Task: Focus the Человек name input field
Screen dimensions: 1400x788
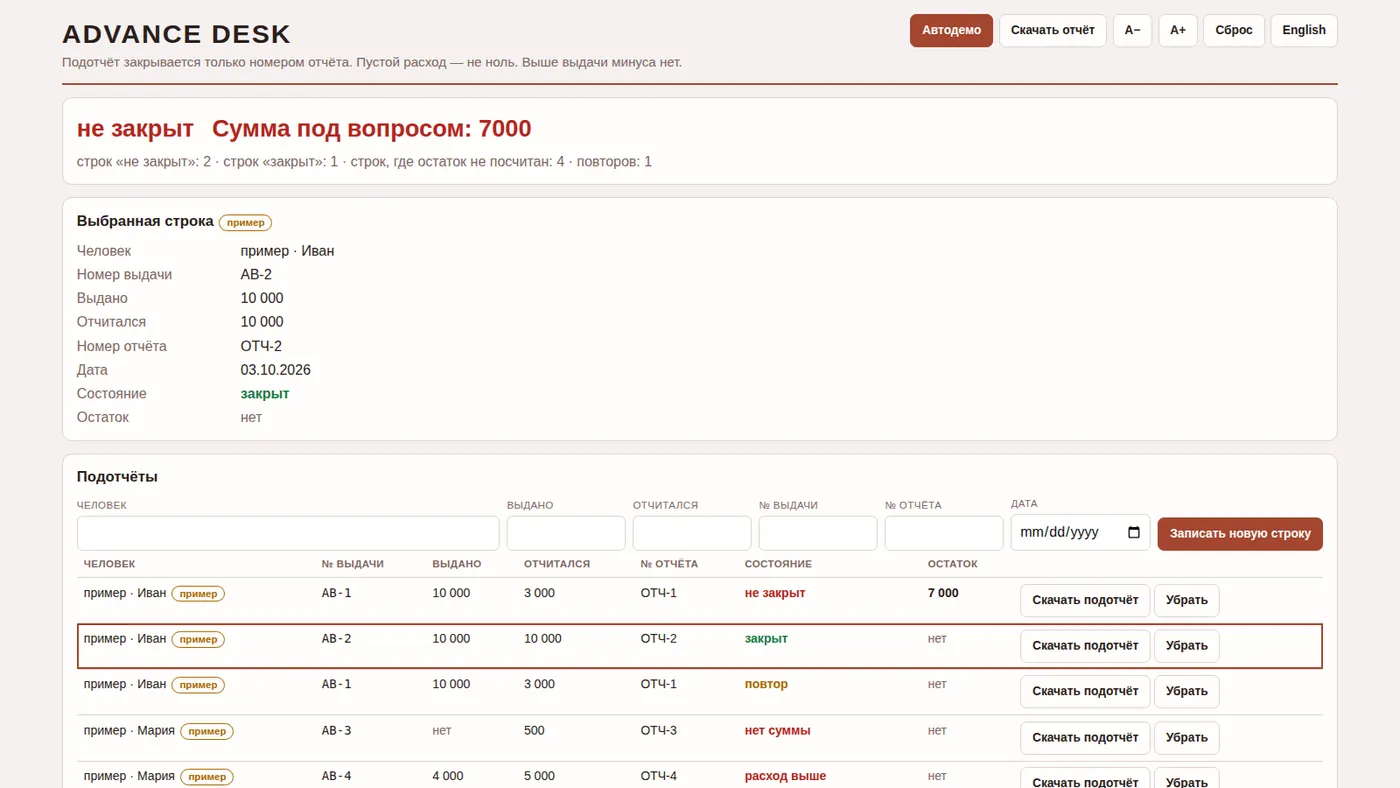Action: [x=288, y=533]
